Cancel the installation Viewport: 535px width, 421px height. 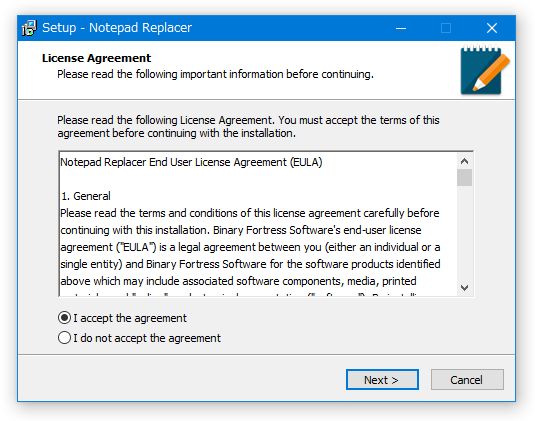(x=467, y=379)
